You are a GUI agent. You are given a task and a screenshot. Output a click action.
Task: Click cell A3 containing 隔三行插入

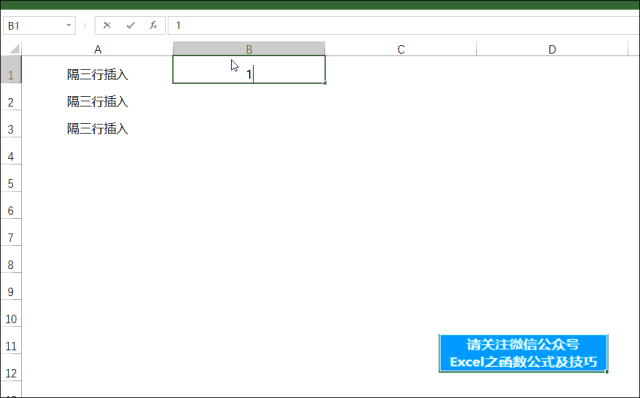pyautogui.click(x=98, y=129)
